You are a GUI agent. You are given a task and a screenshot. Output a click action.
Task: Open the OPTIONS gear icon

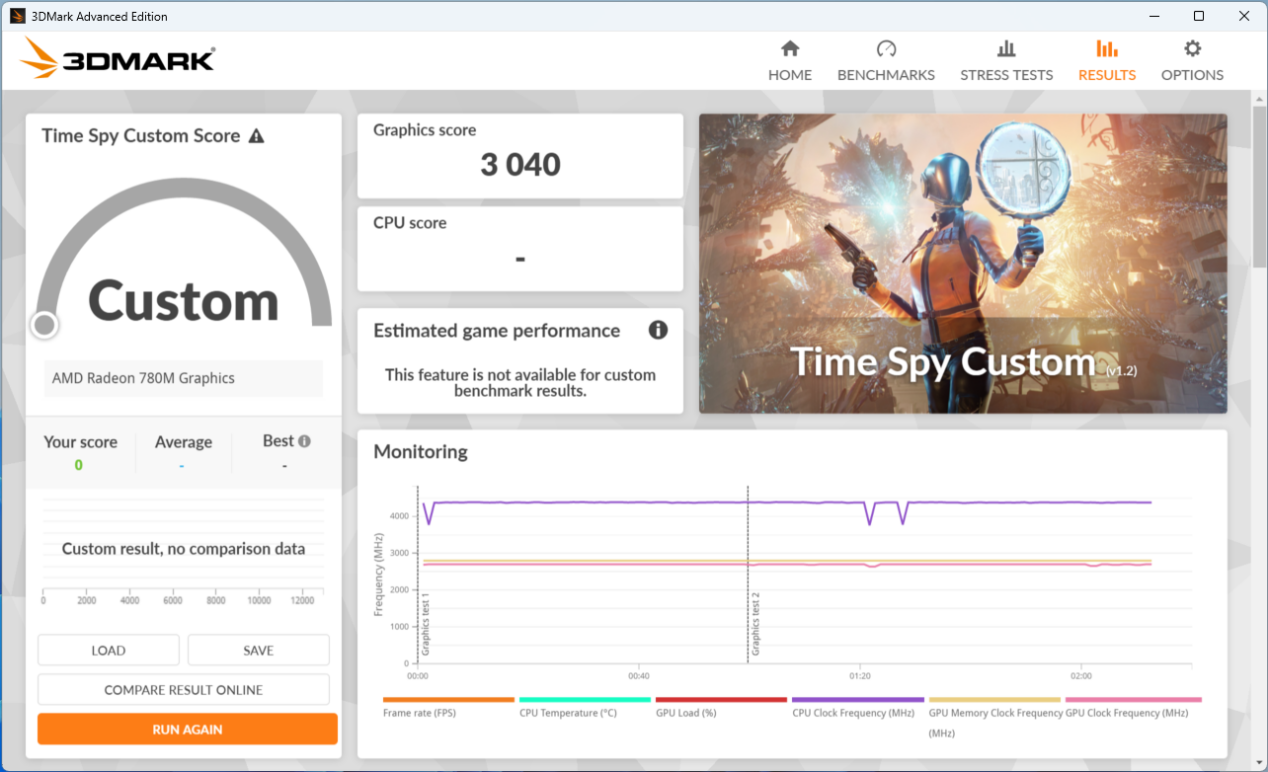click(1191, 48)
